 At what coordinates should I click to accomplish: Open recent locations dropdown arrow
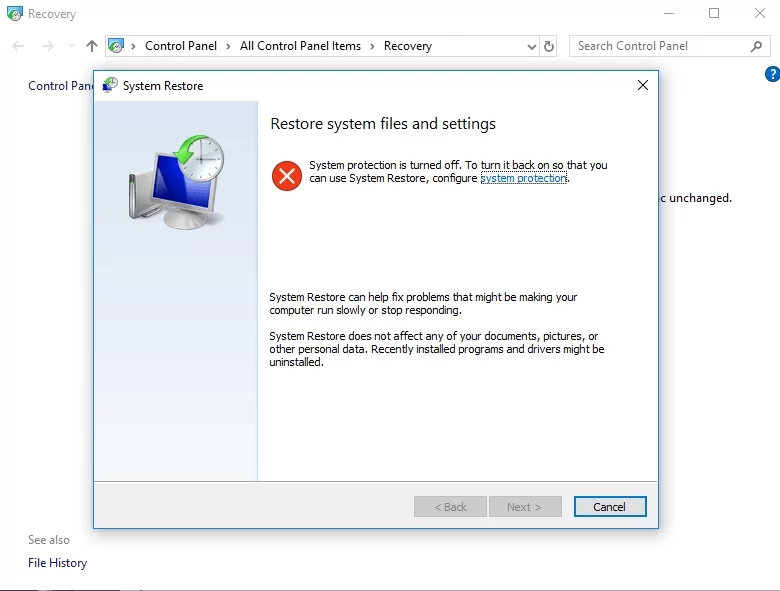[x=70, y=46]
